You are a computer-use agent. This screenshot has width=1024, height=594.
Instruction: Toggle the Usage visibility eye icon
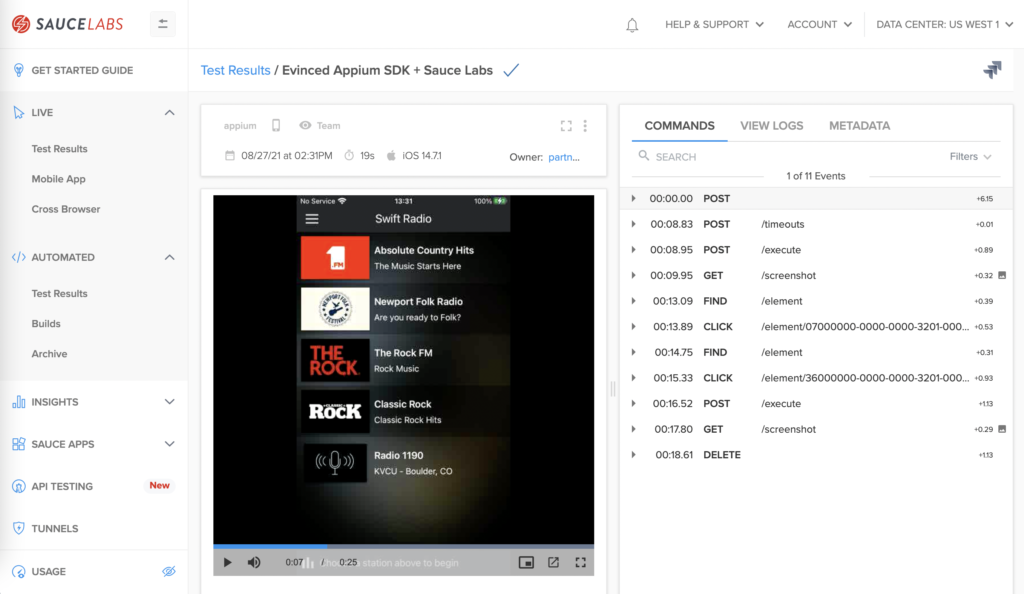pos(168,572)
